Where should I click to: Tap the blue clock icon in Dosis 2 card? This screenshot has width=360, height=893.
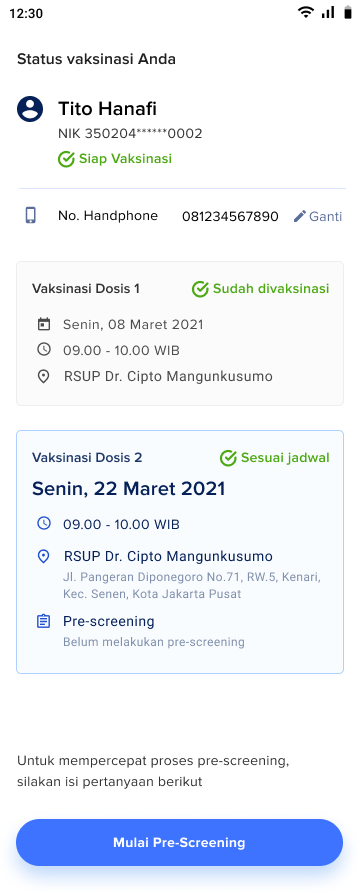point(44,523)
